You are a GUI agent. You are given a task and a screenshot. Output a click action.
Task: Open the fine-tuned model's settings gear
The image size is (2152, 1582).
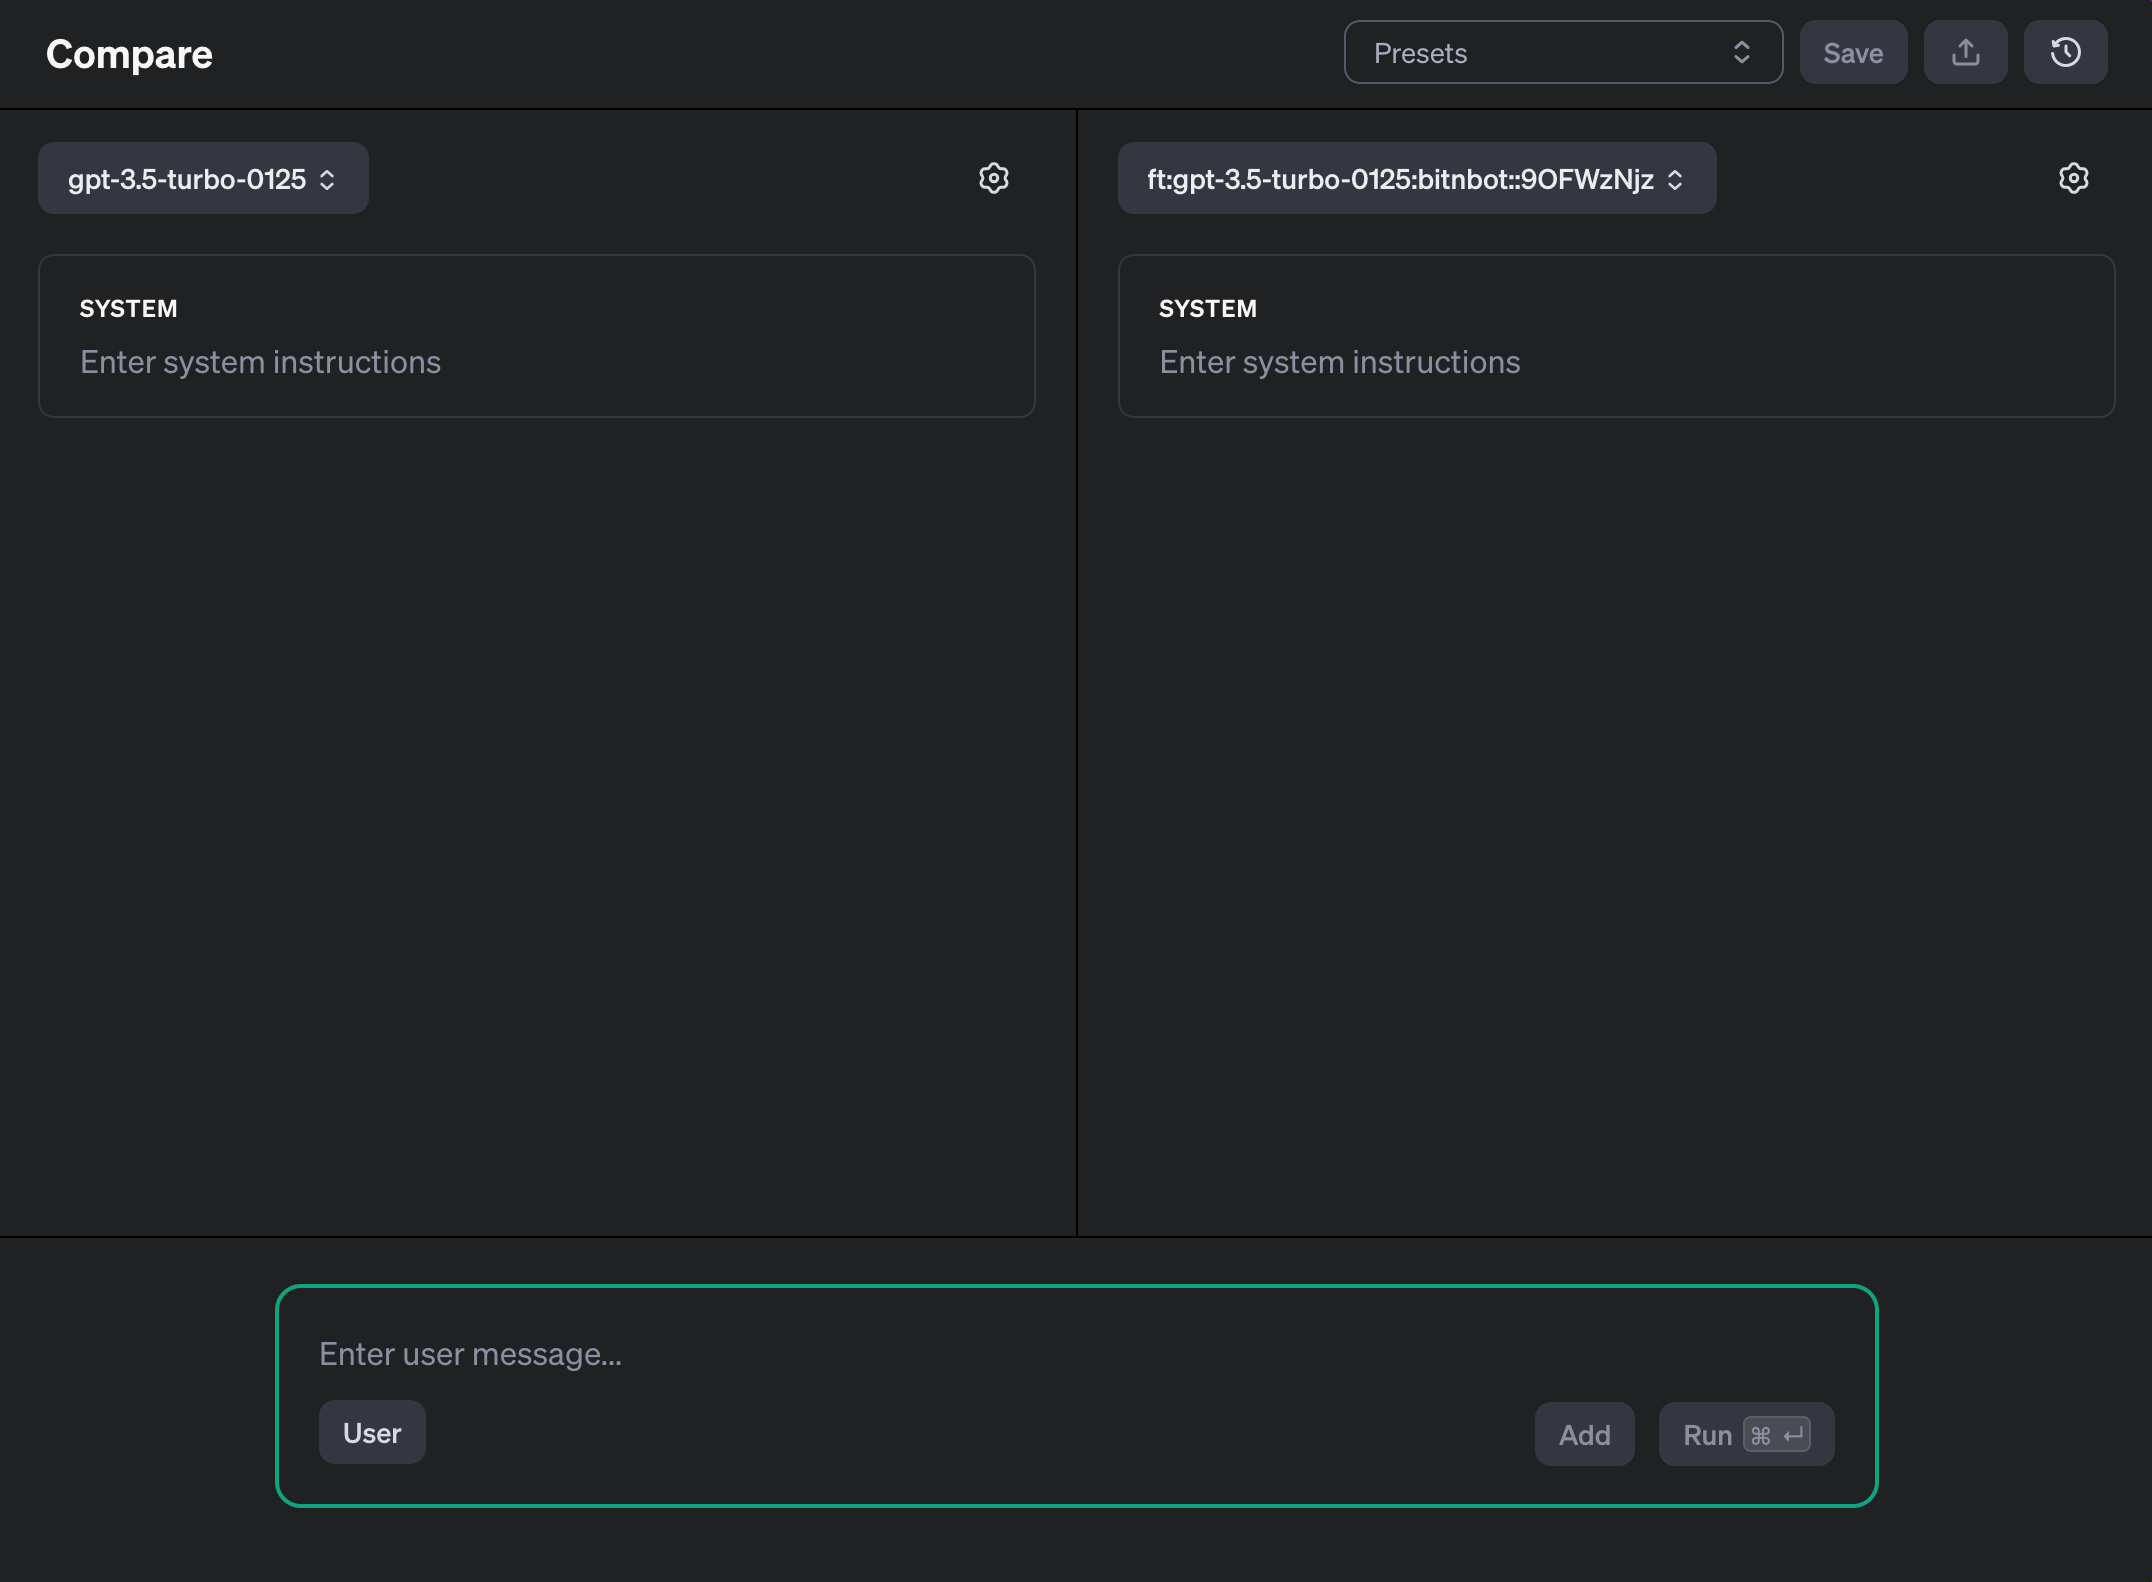[x=2073, y=178]
